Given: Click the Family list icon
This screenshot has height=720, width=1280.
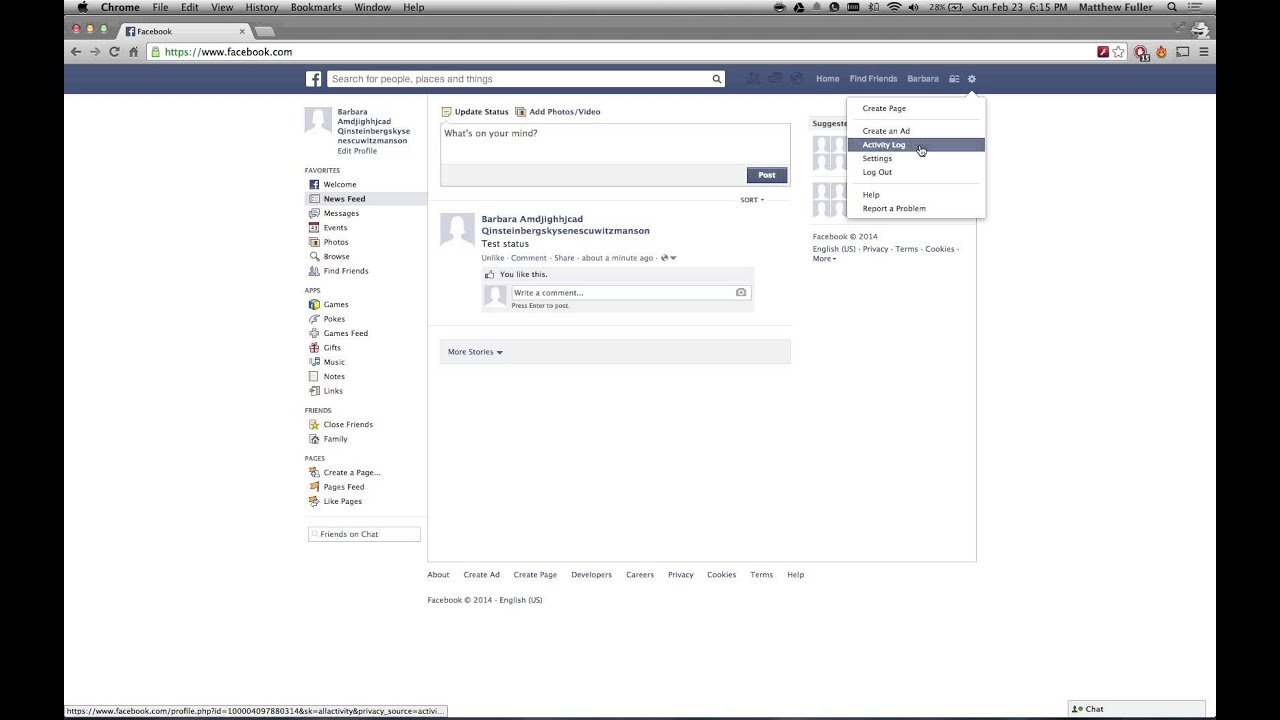Looking at the screenshot, I should 314,439.
